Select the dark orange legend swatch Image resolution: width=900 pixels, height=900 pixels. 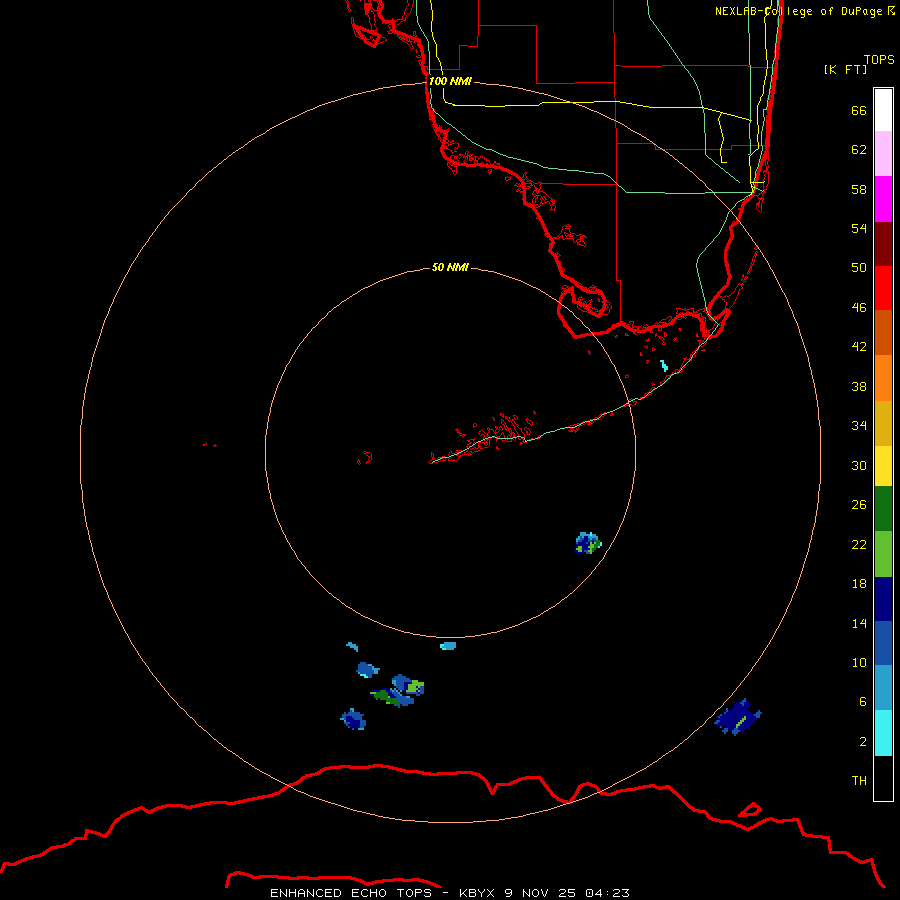tap(883, 332)
